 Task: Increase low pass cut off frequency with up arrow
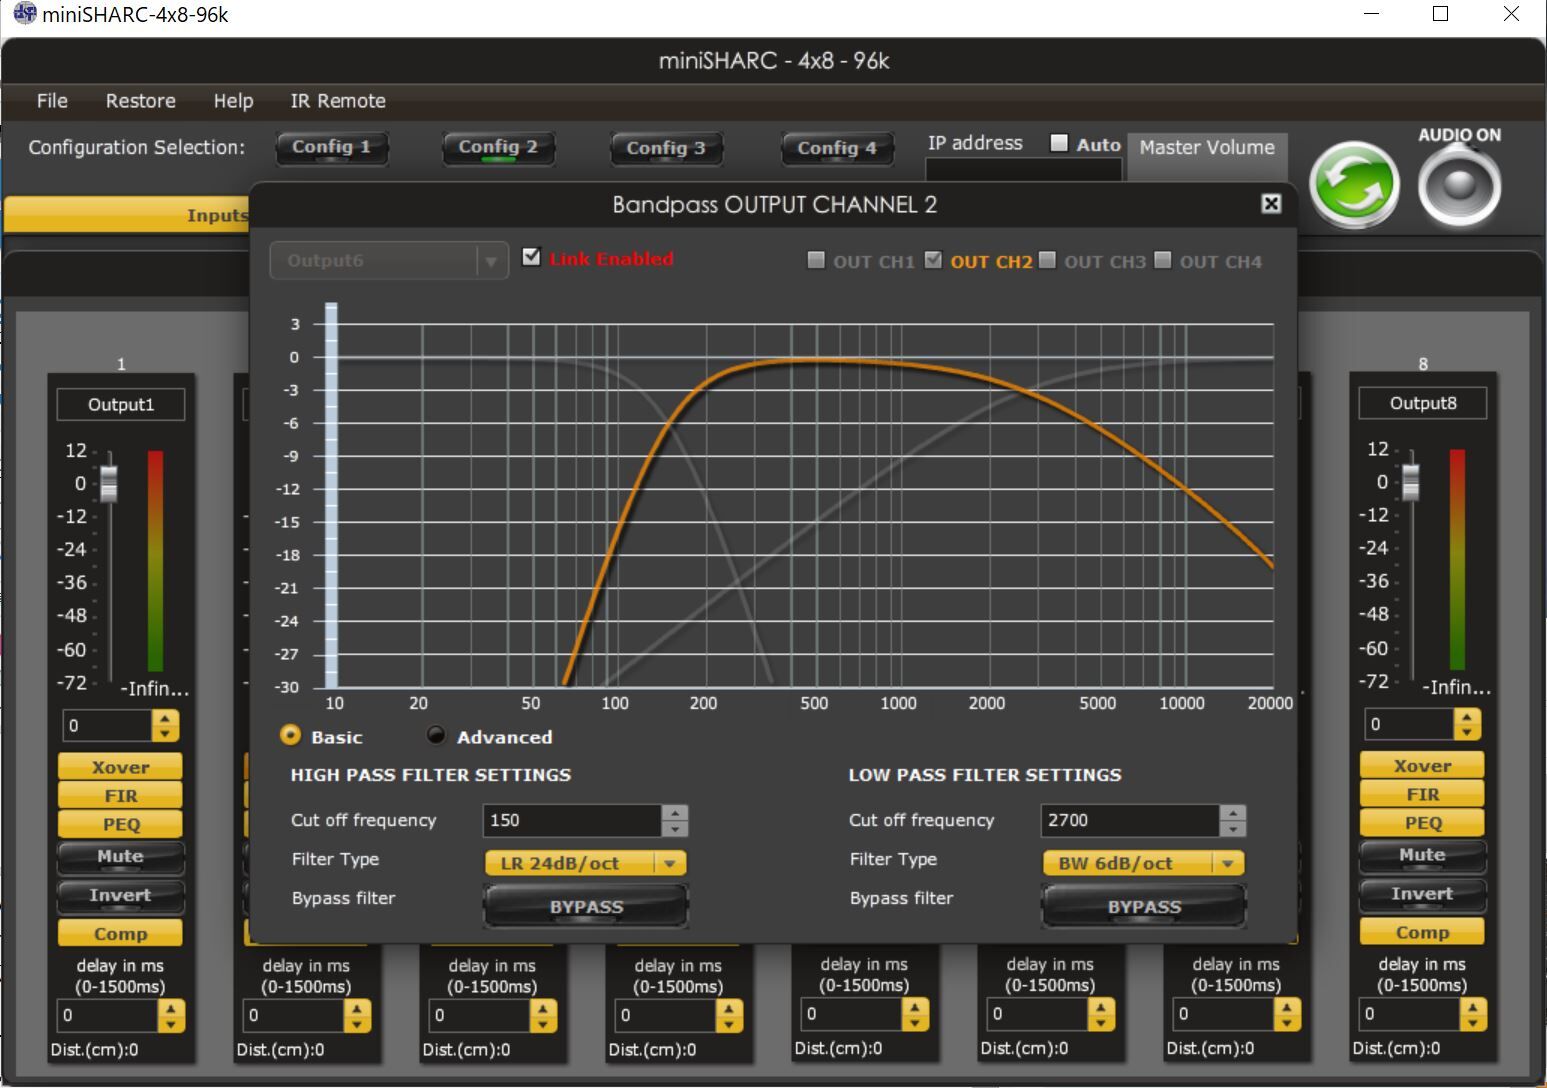tap(1233, 812)
